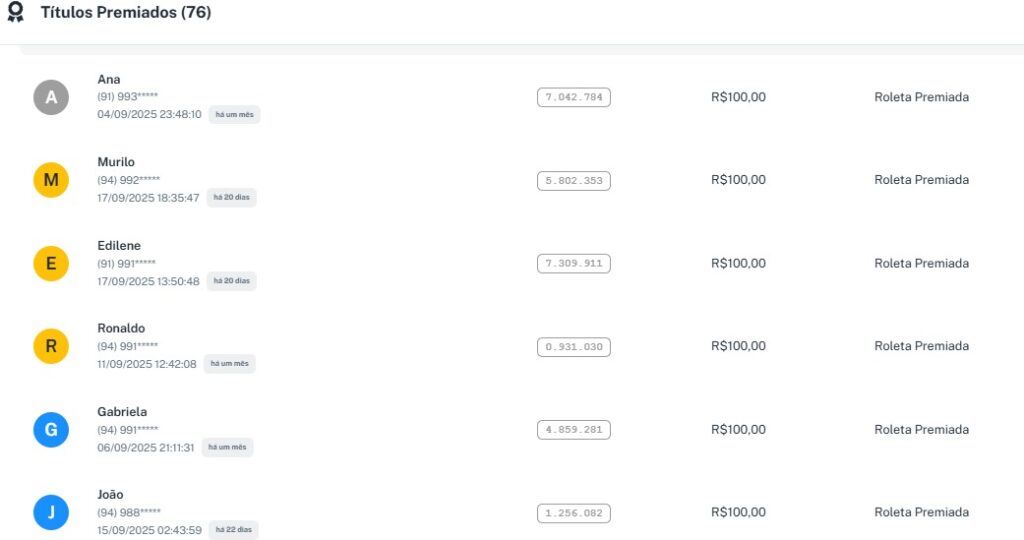This screenshot has width=1024, height=540.
Task: Select ticket number 7.042.784
Action: [x=573, y=97]
